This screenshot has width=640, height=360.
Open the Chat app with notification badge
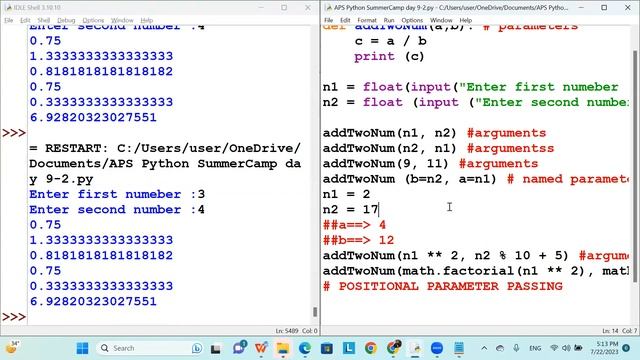point(239,348)
